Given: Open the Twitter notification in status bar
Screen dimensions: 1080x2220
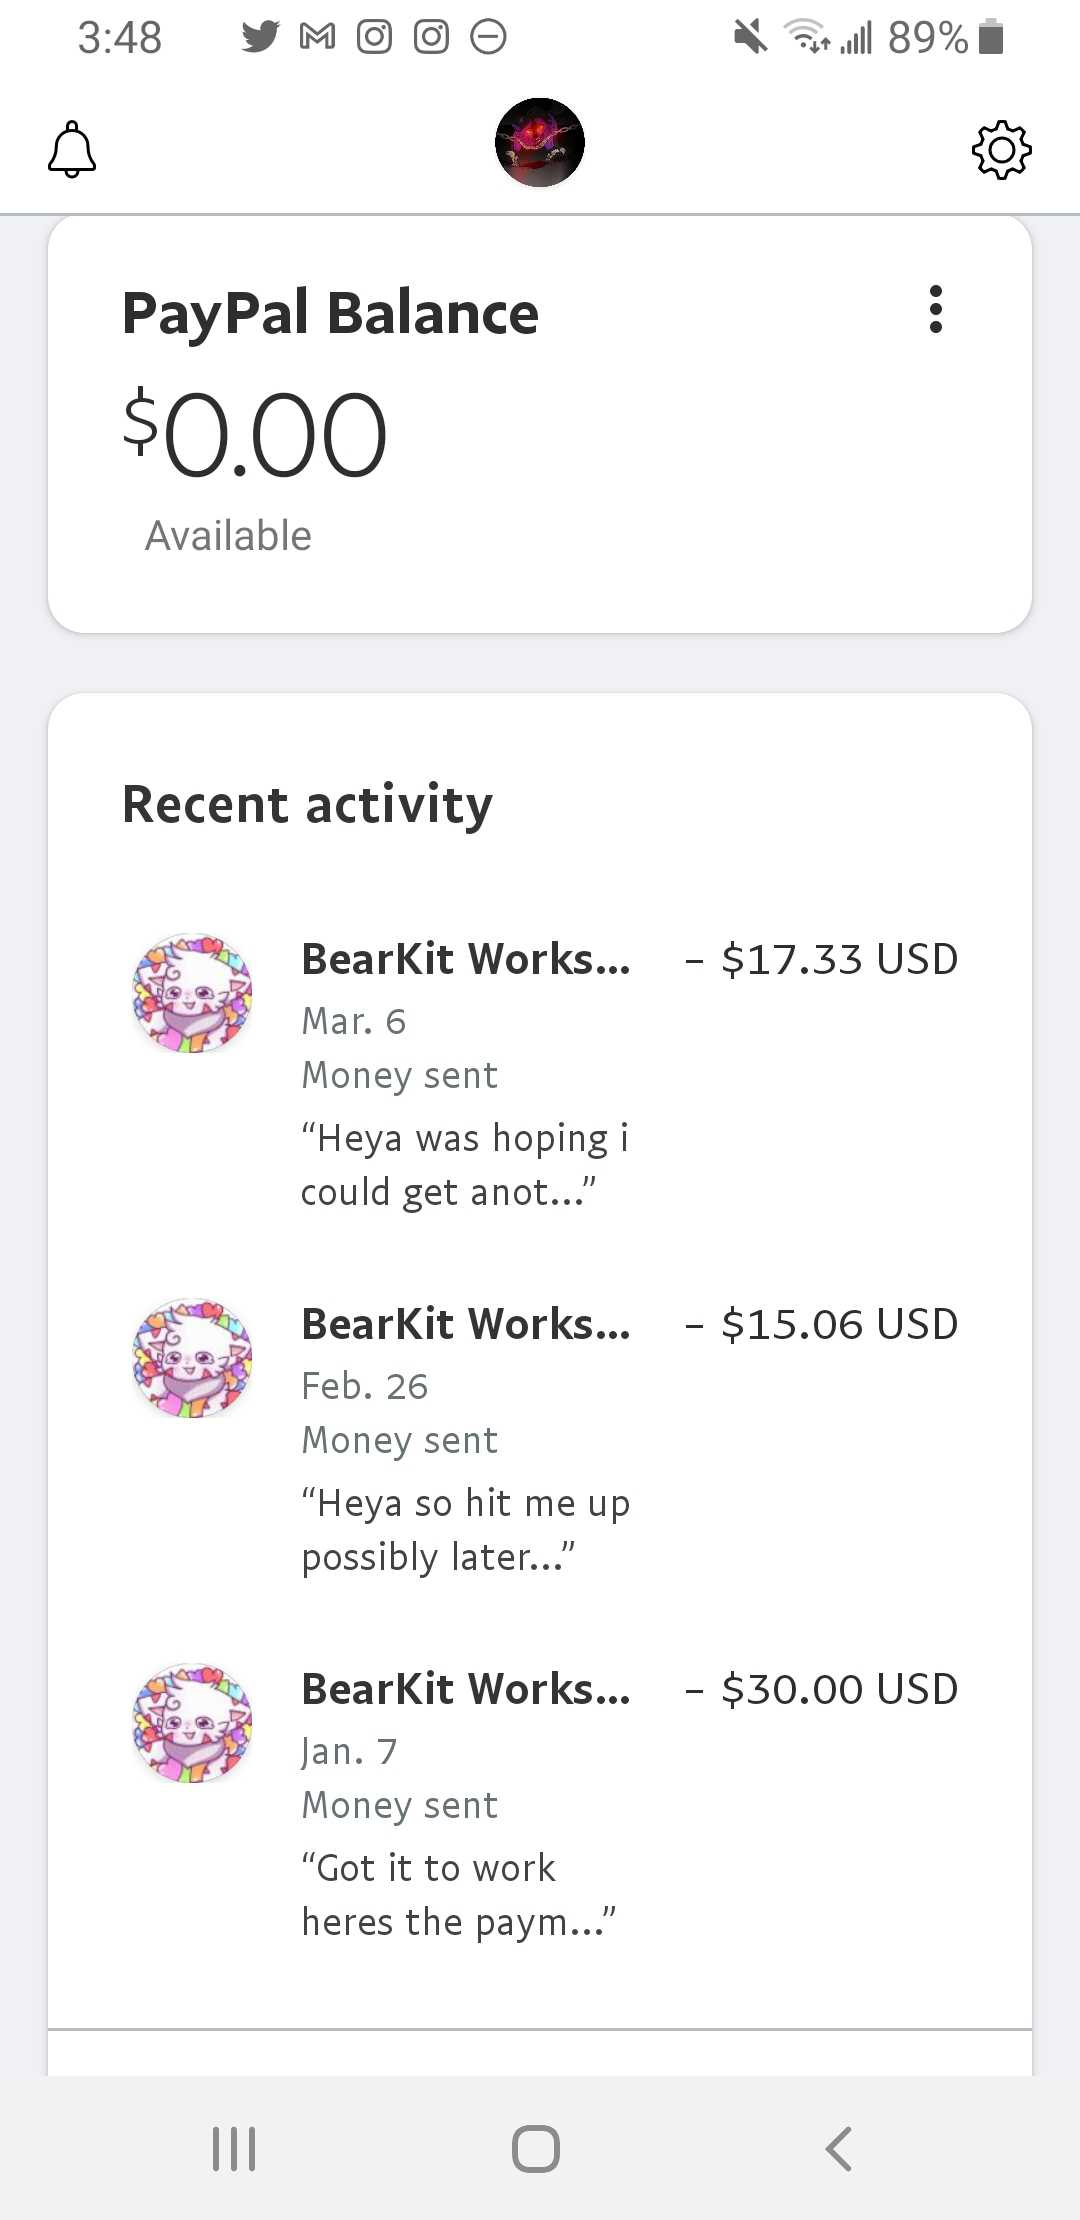Looking at the screenshot, I should click(x=261, y=37).
